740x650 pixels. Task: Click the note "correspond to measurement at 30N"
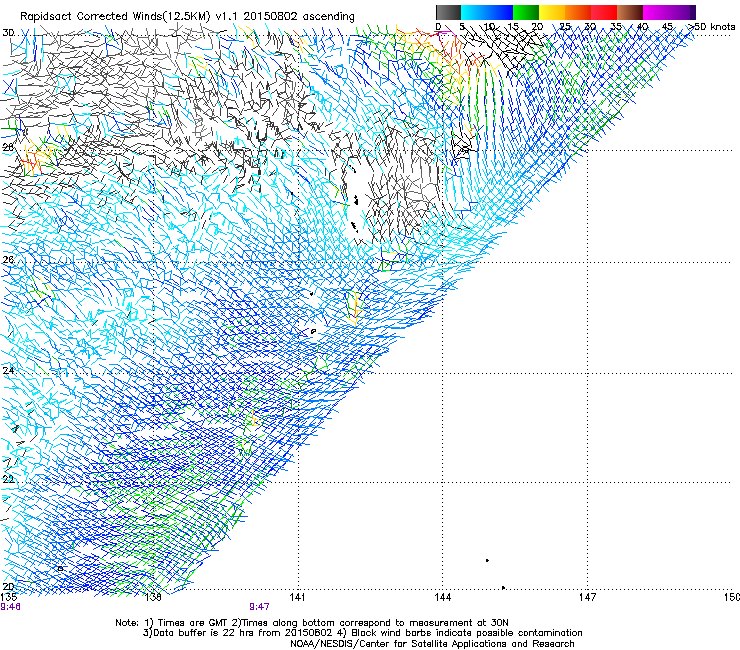point(424,623)
